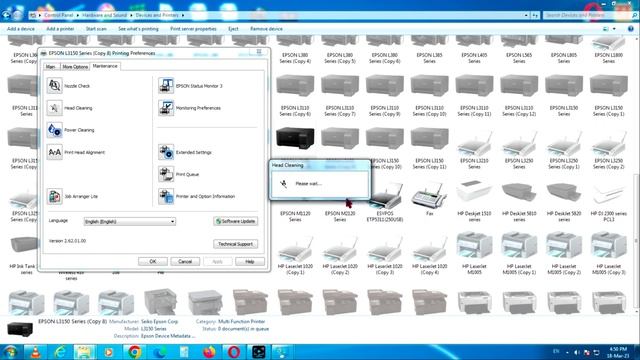
Task: Open Printer and Option Information
Action: pos(166,196)
